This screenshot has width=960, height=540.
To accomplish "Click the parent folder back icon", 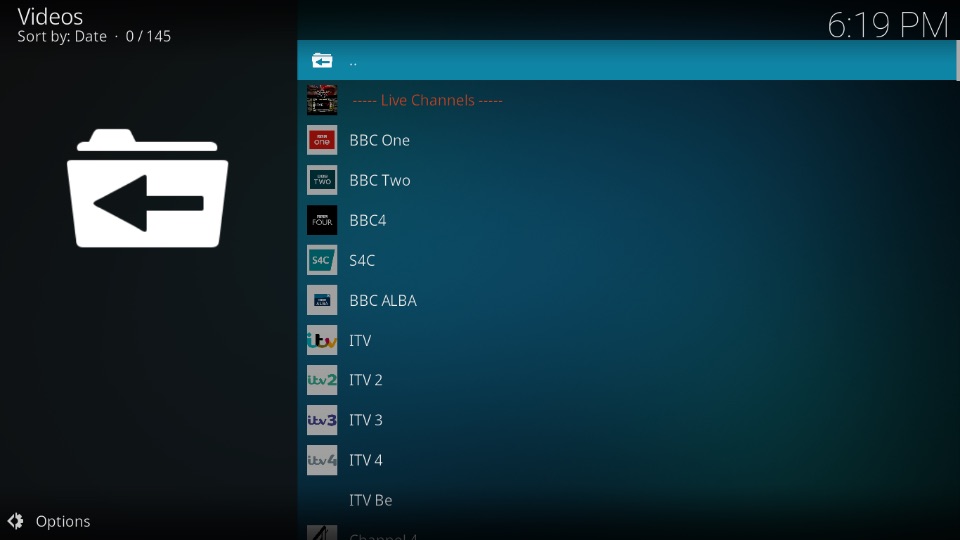I will (x=322, y=61).
